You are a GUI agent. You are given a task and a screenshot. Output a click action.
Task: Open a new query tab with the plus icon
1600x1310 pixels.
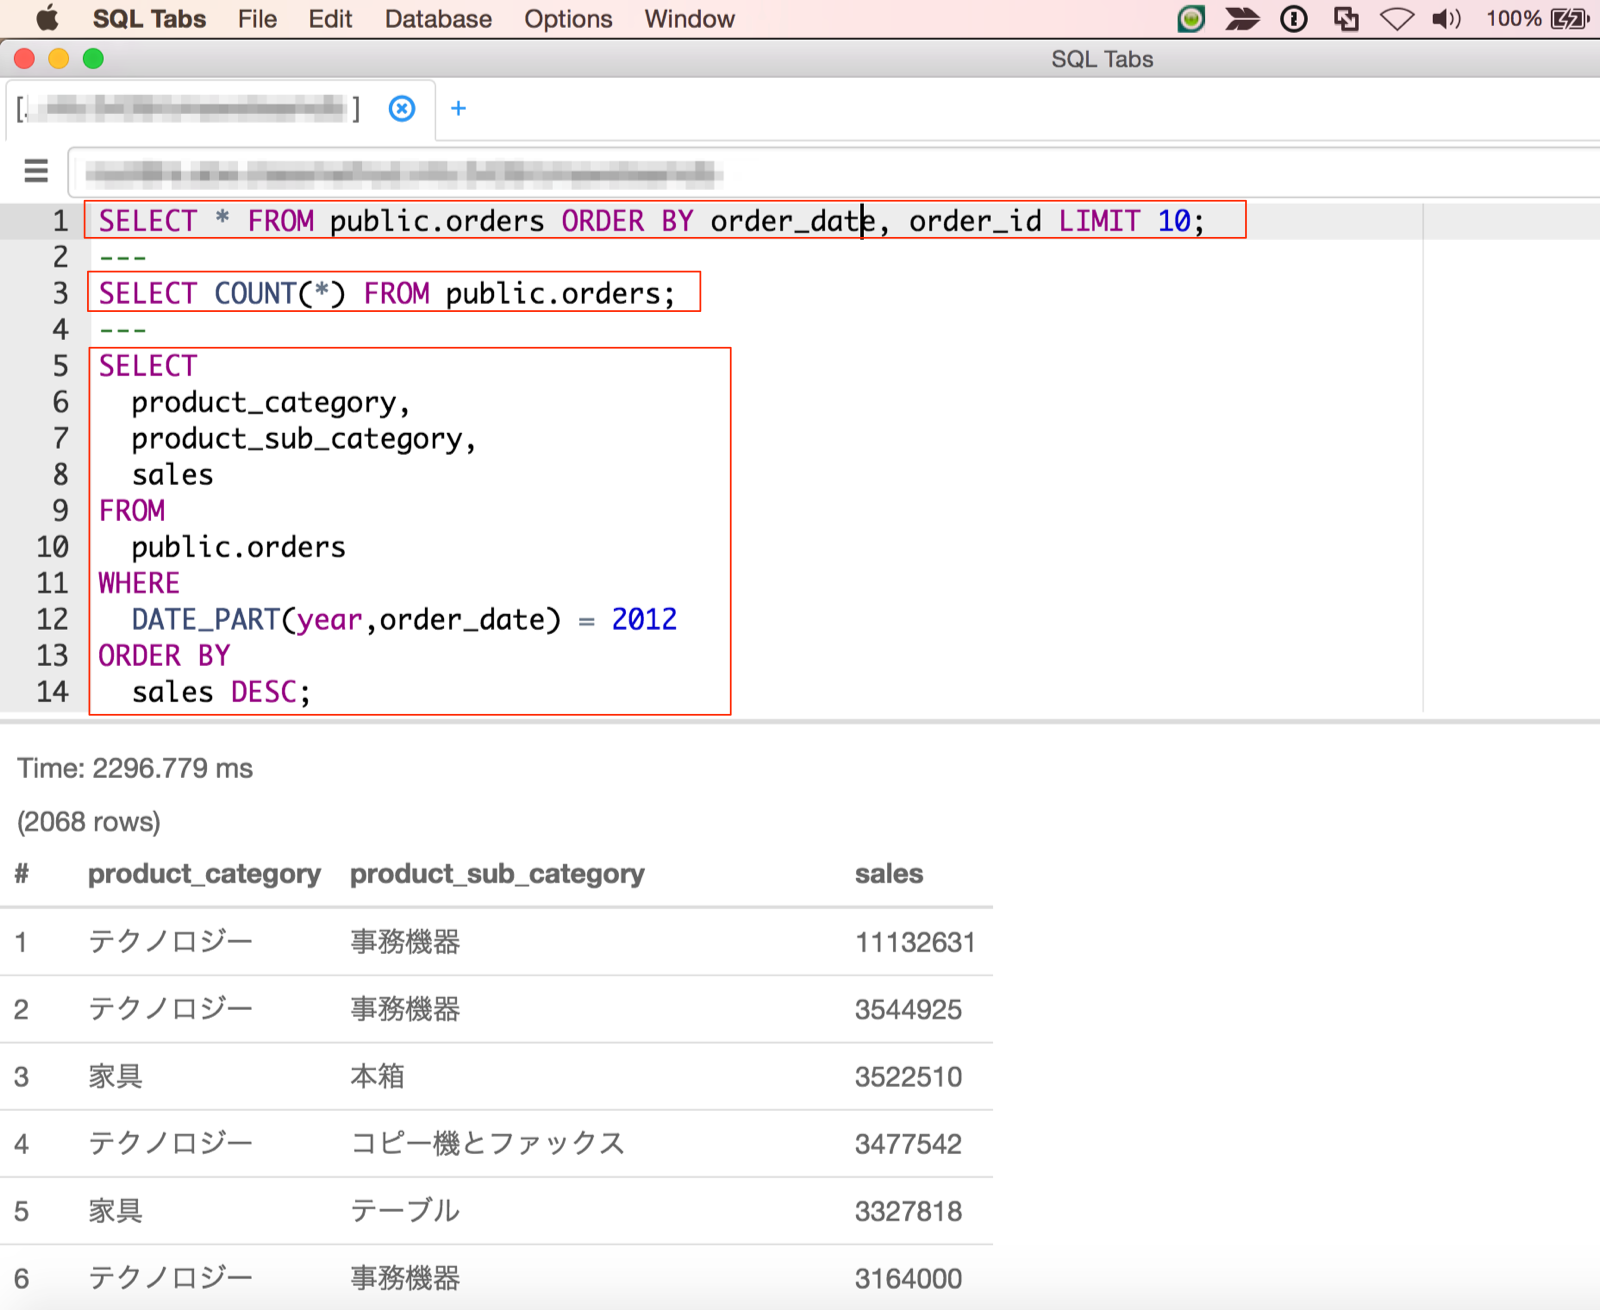pos(459,108)
